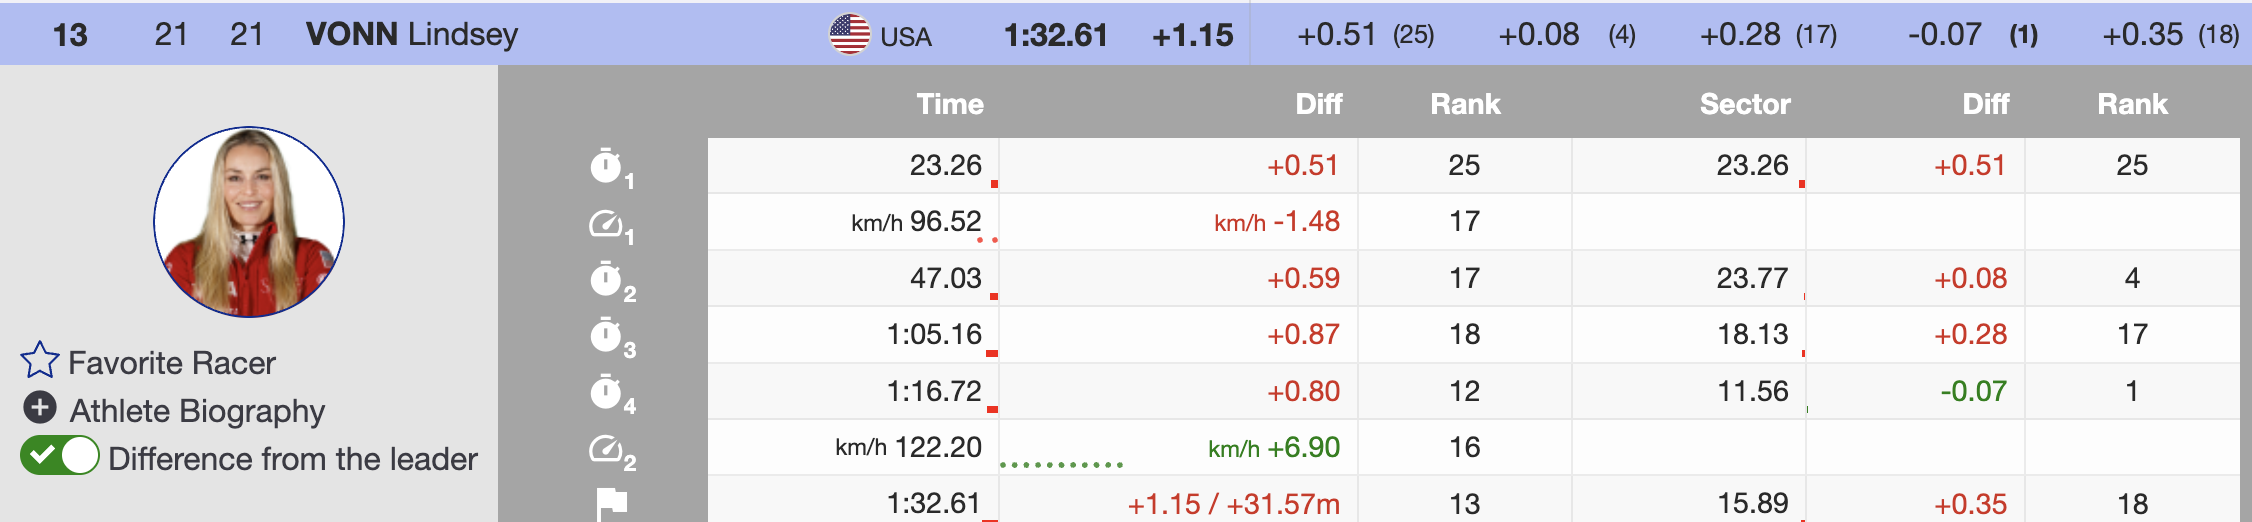Click the Time column header
This screenshot has width=2252, height=522.
pyautogui.click(x=949, y=104)
